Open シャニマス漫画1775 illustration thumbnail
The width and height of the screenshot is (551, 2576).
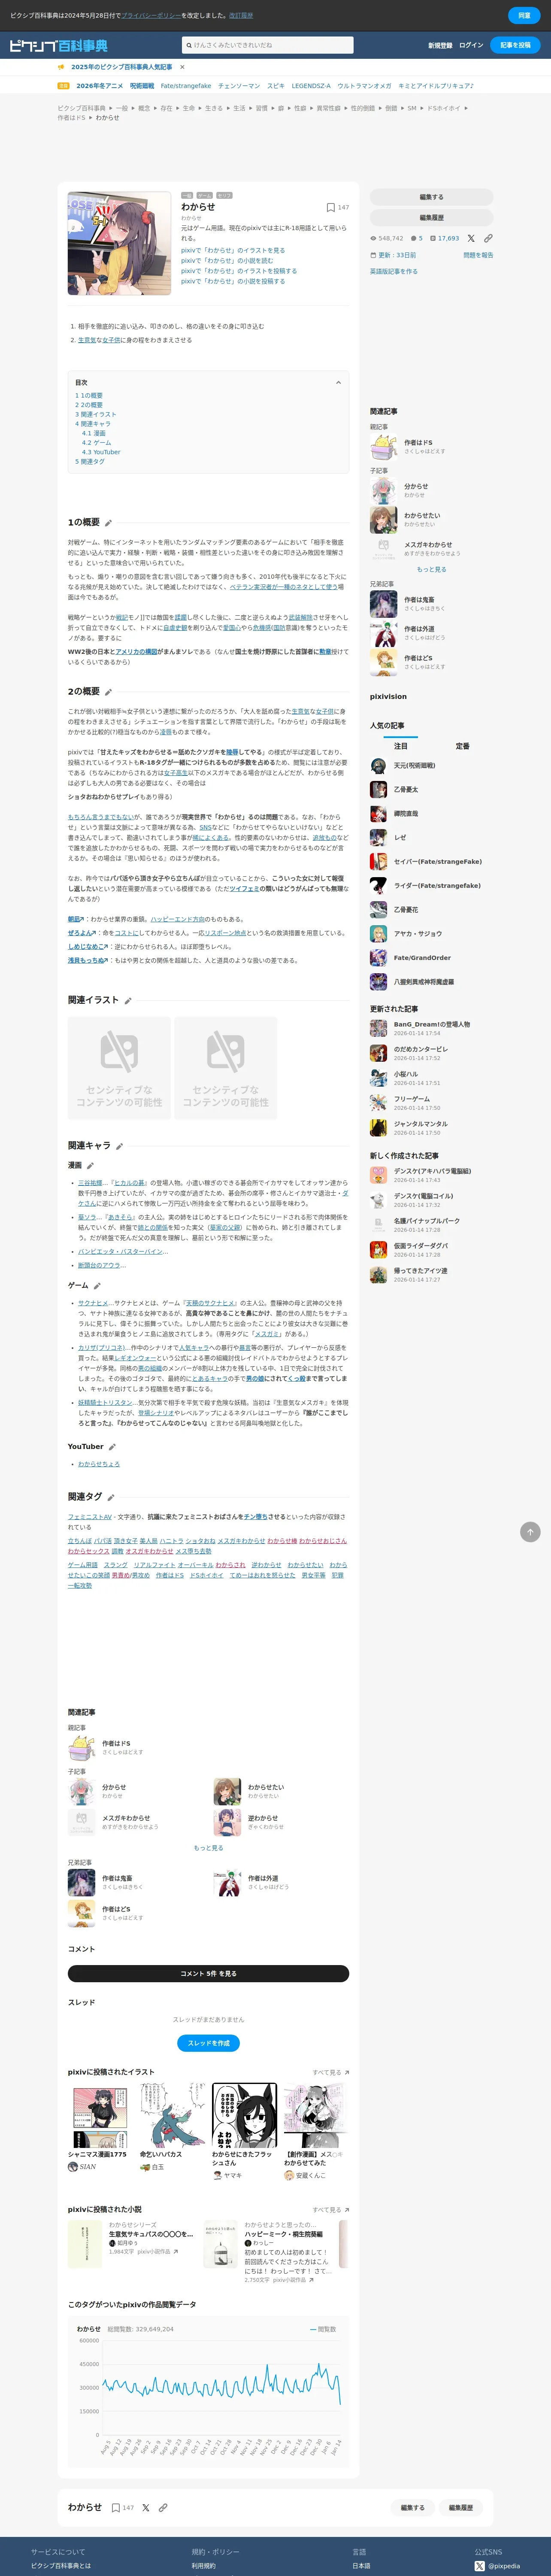coord(100,2115)
